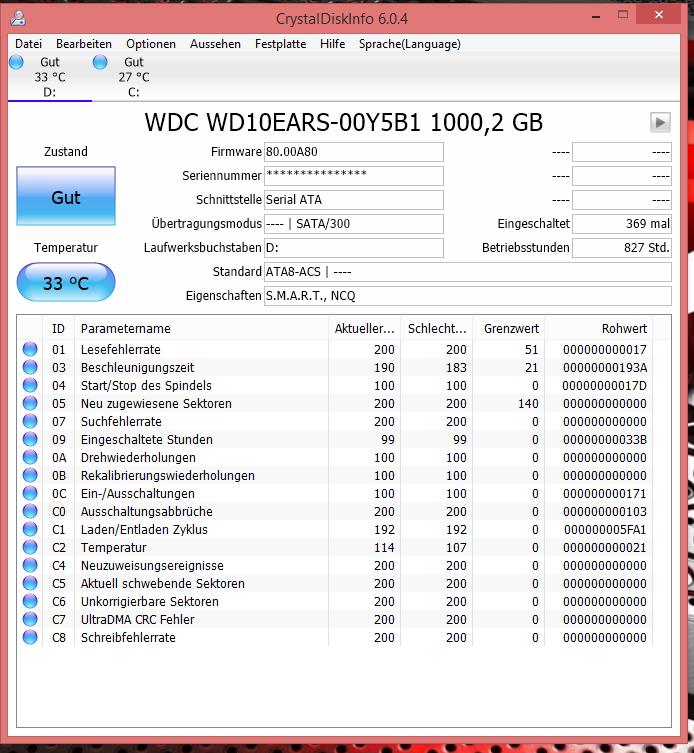Click the Aktueller... column header
694x753 pixels.
tap(365, 328)
